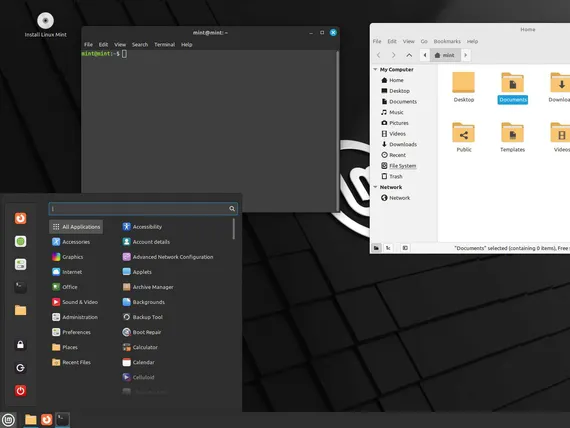Open the Templates folder in file manager

[513, 137]
